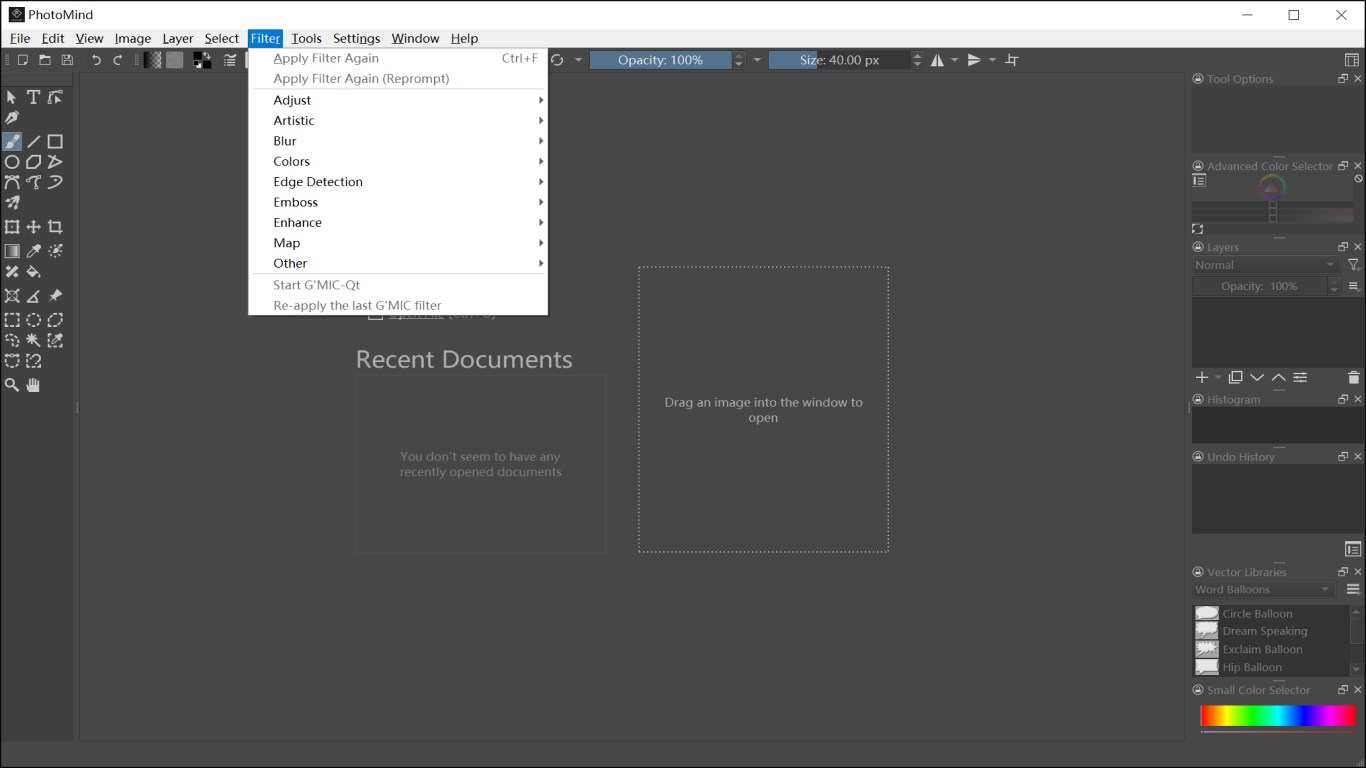Select the Freehand Brush tool
The image size is (1366, 768).
(12, 141)
